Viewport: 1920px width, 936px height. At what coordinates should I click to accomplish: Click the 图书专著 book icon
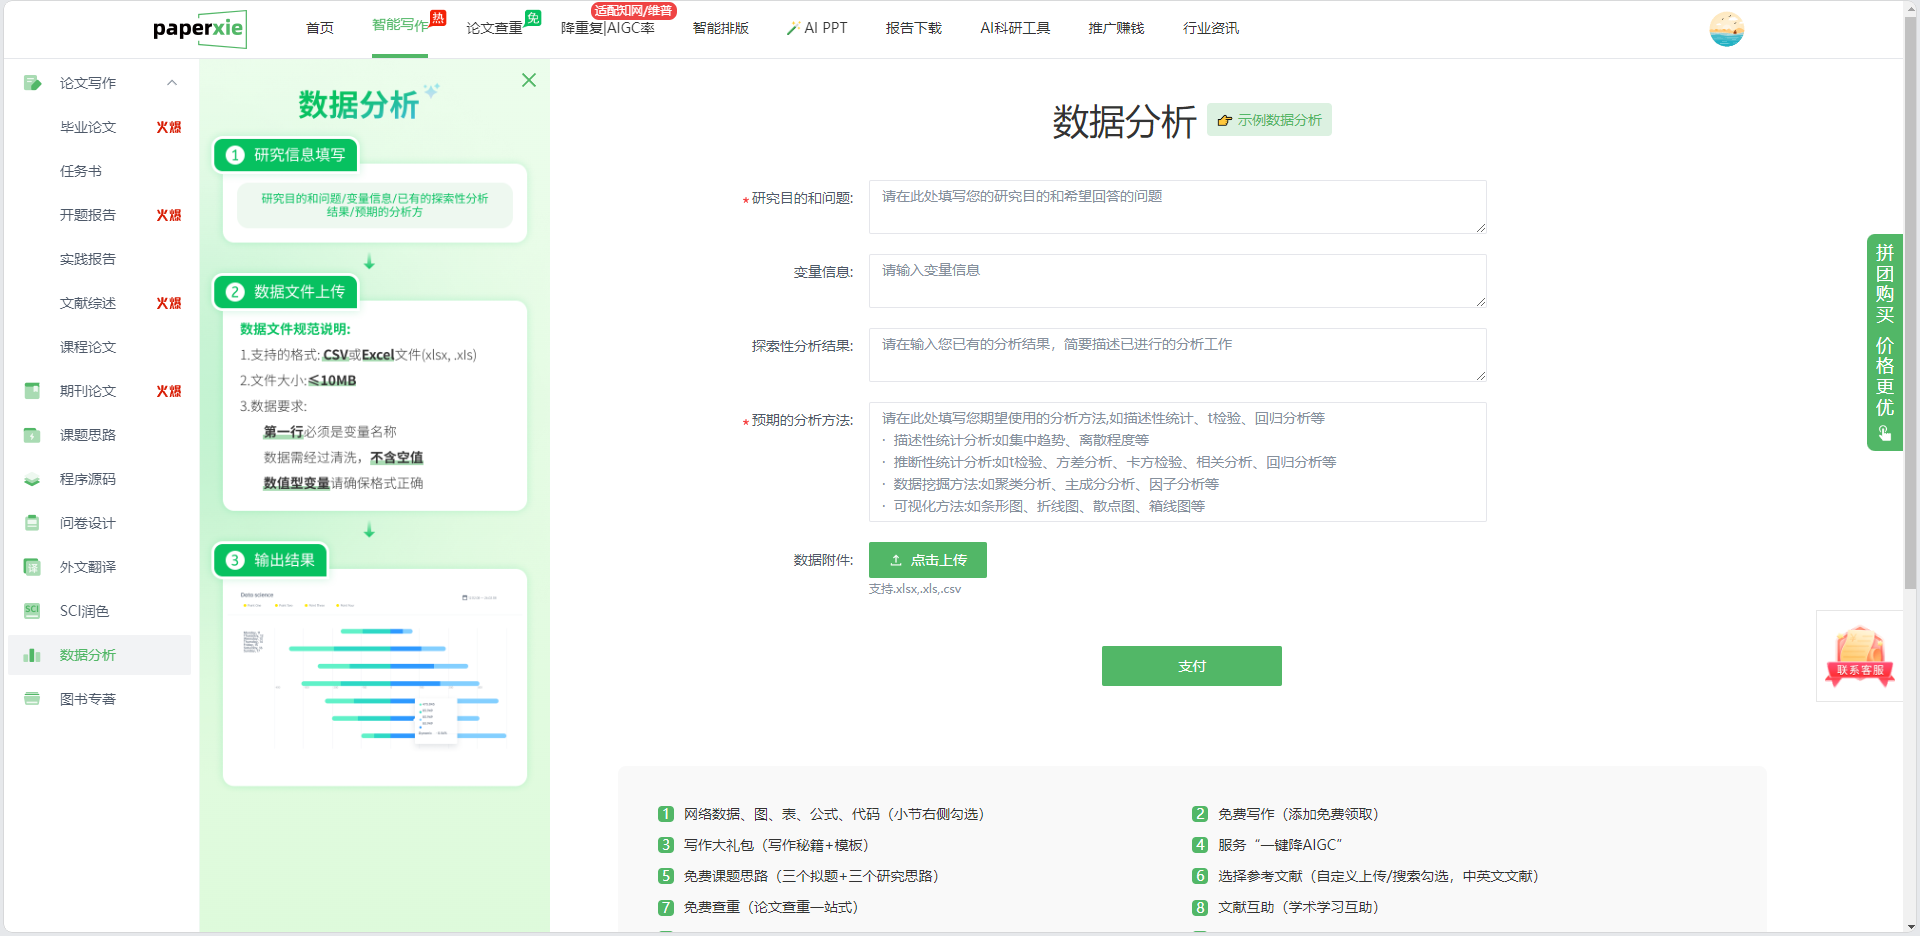pos(31,698)
